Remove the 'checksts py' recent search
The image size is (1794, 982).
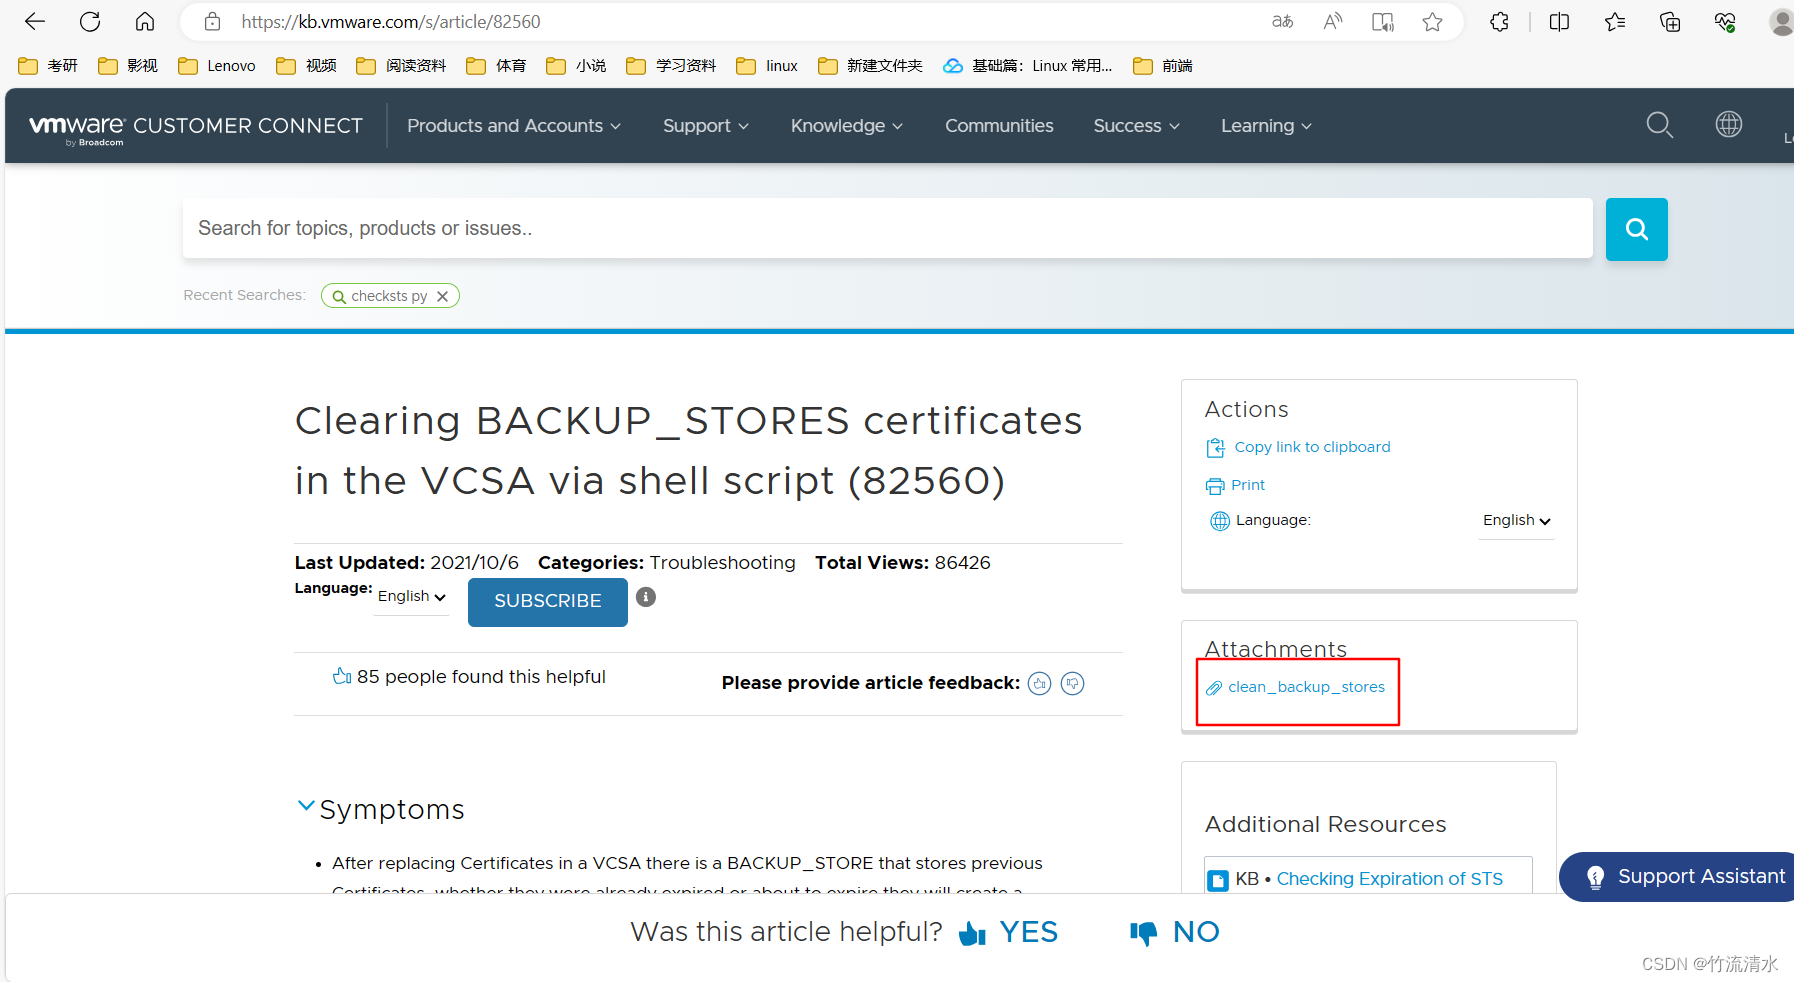point(442,296)
